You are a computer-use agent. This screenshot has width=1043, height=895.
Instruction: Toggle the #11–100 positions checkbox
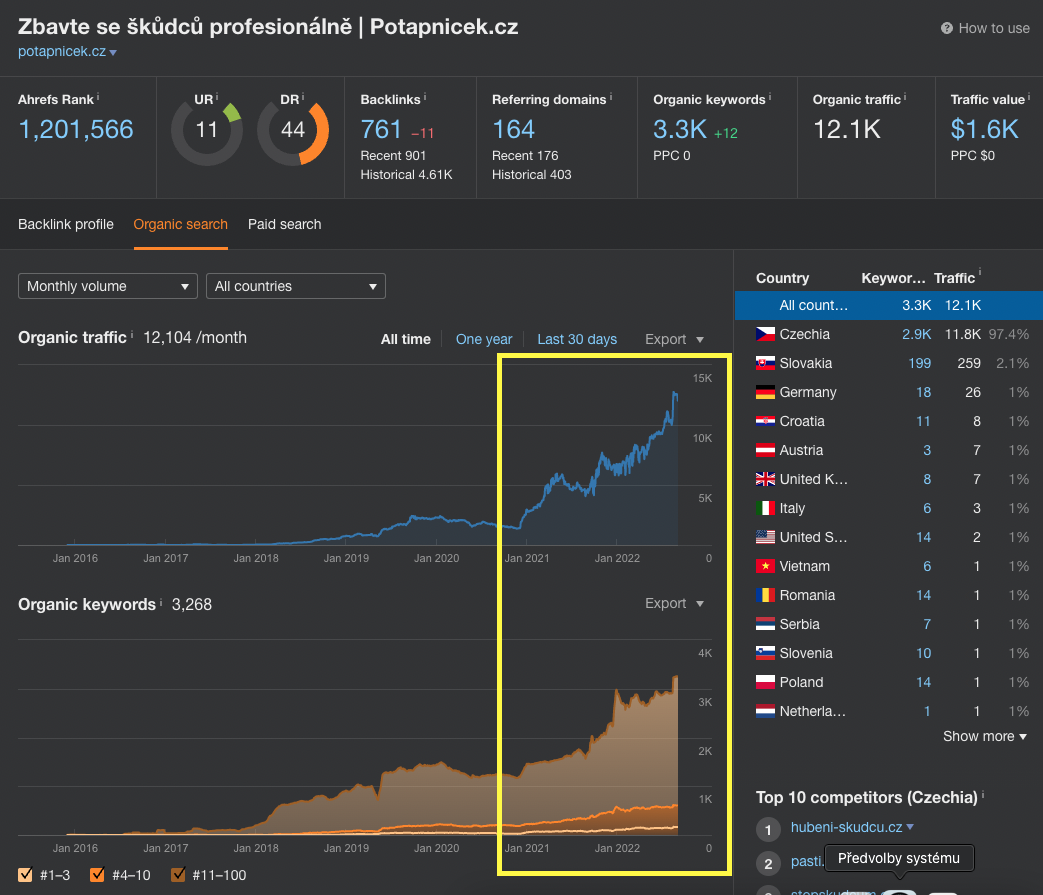(178, 874)
